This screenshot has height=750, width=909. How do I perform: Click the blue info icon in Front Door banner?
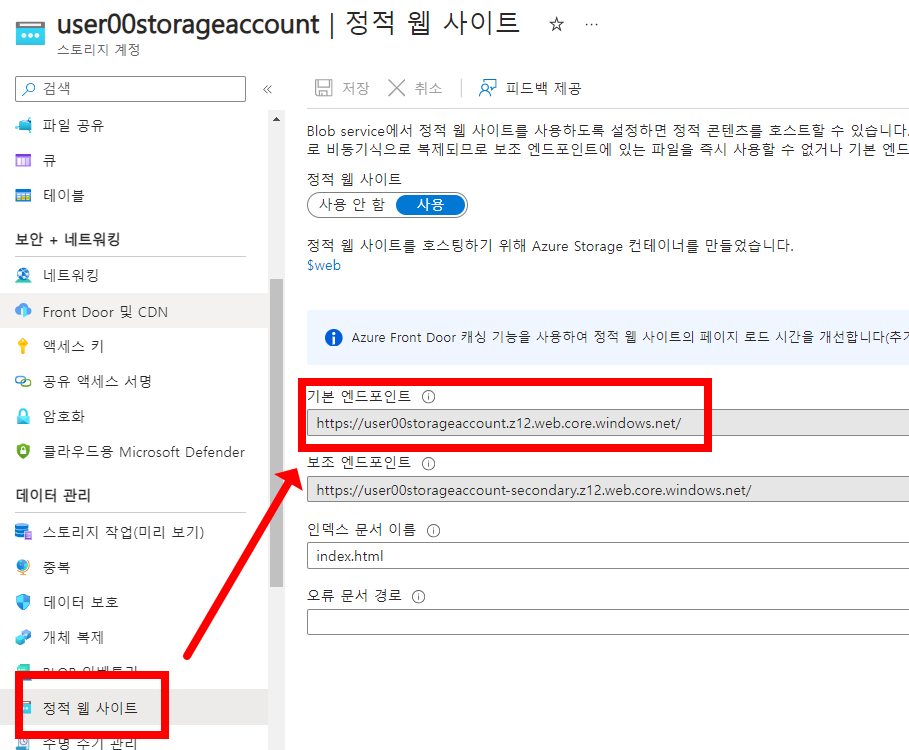point(333,337)
